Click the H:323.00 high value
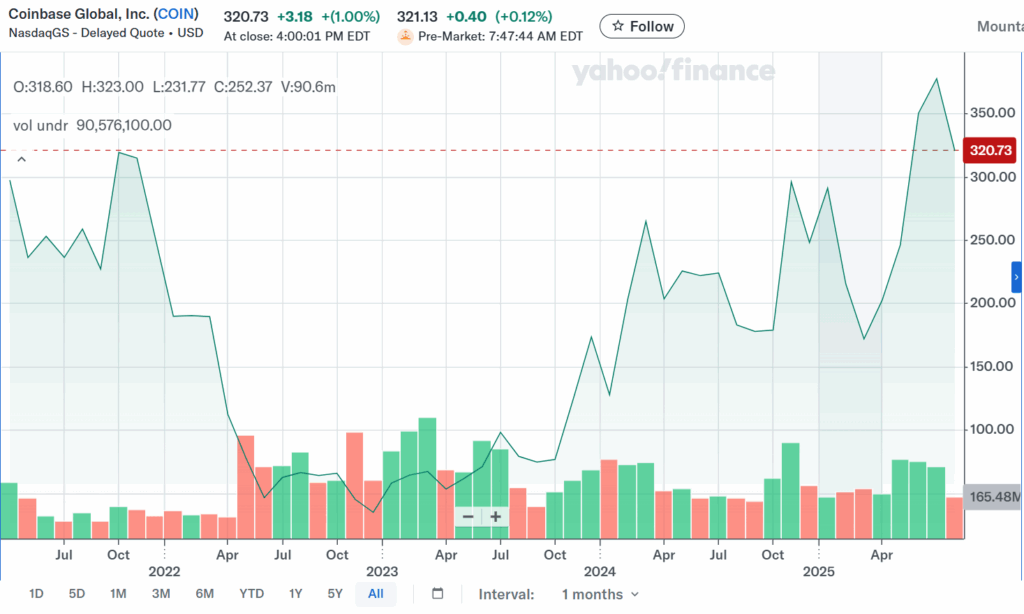This screenshot has height=614, width=1024. point(112,87)
